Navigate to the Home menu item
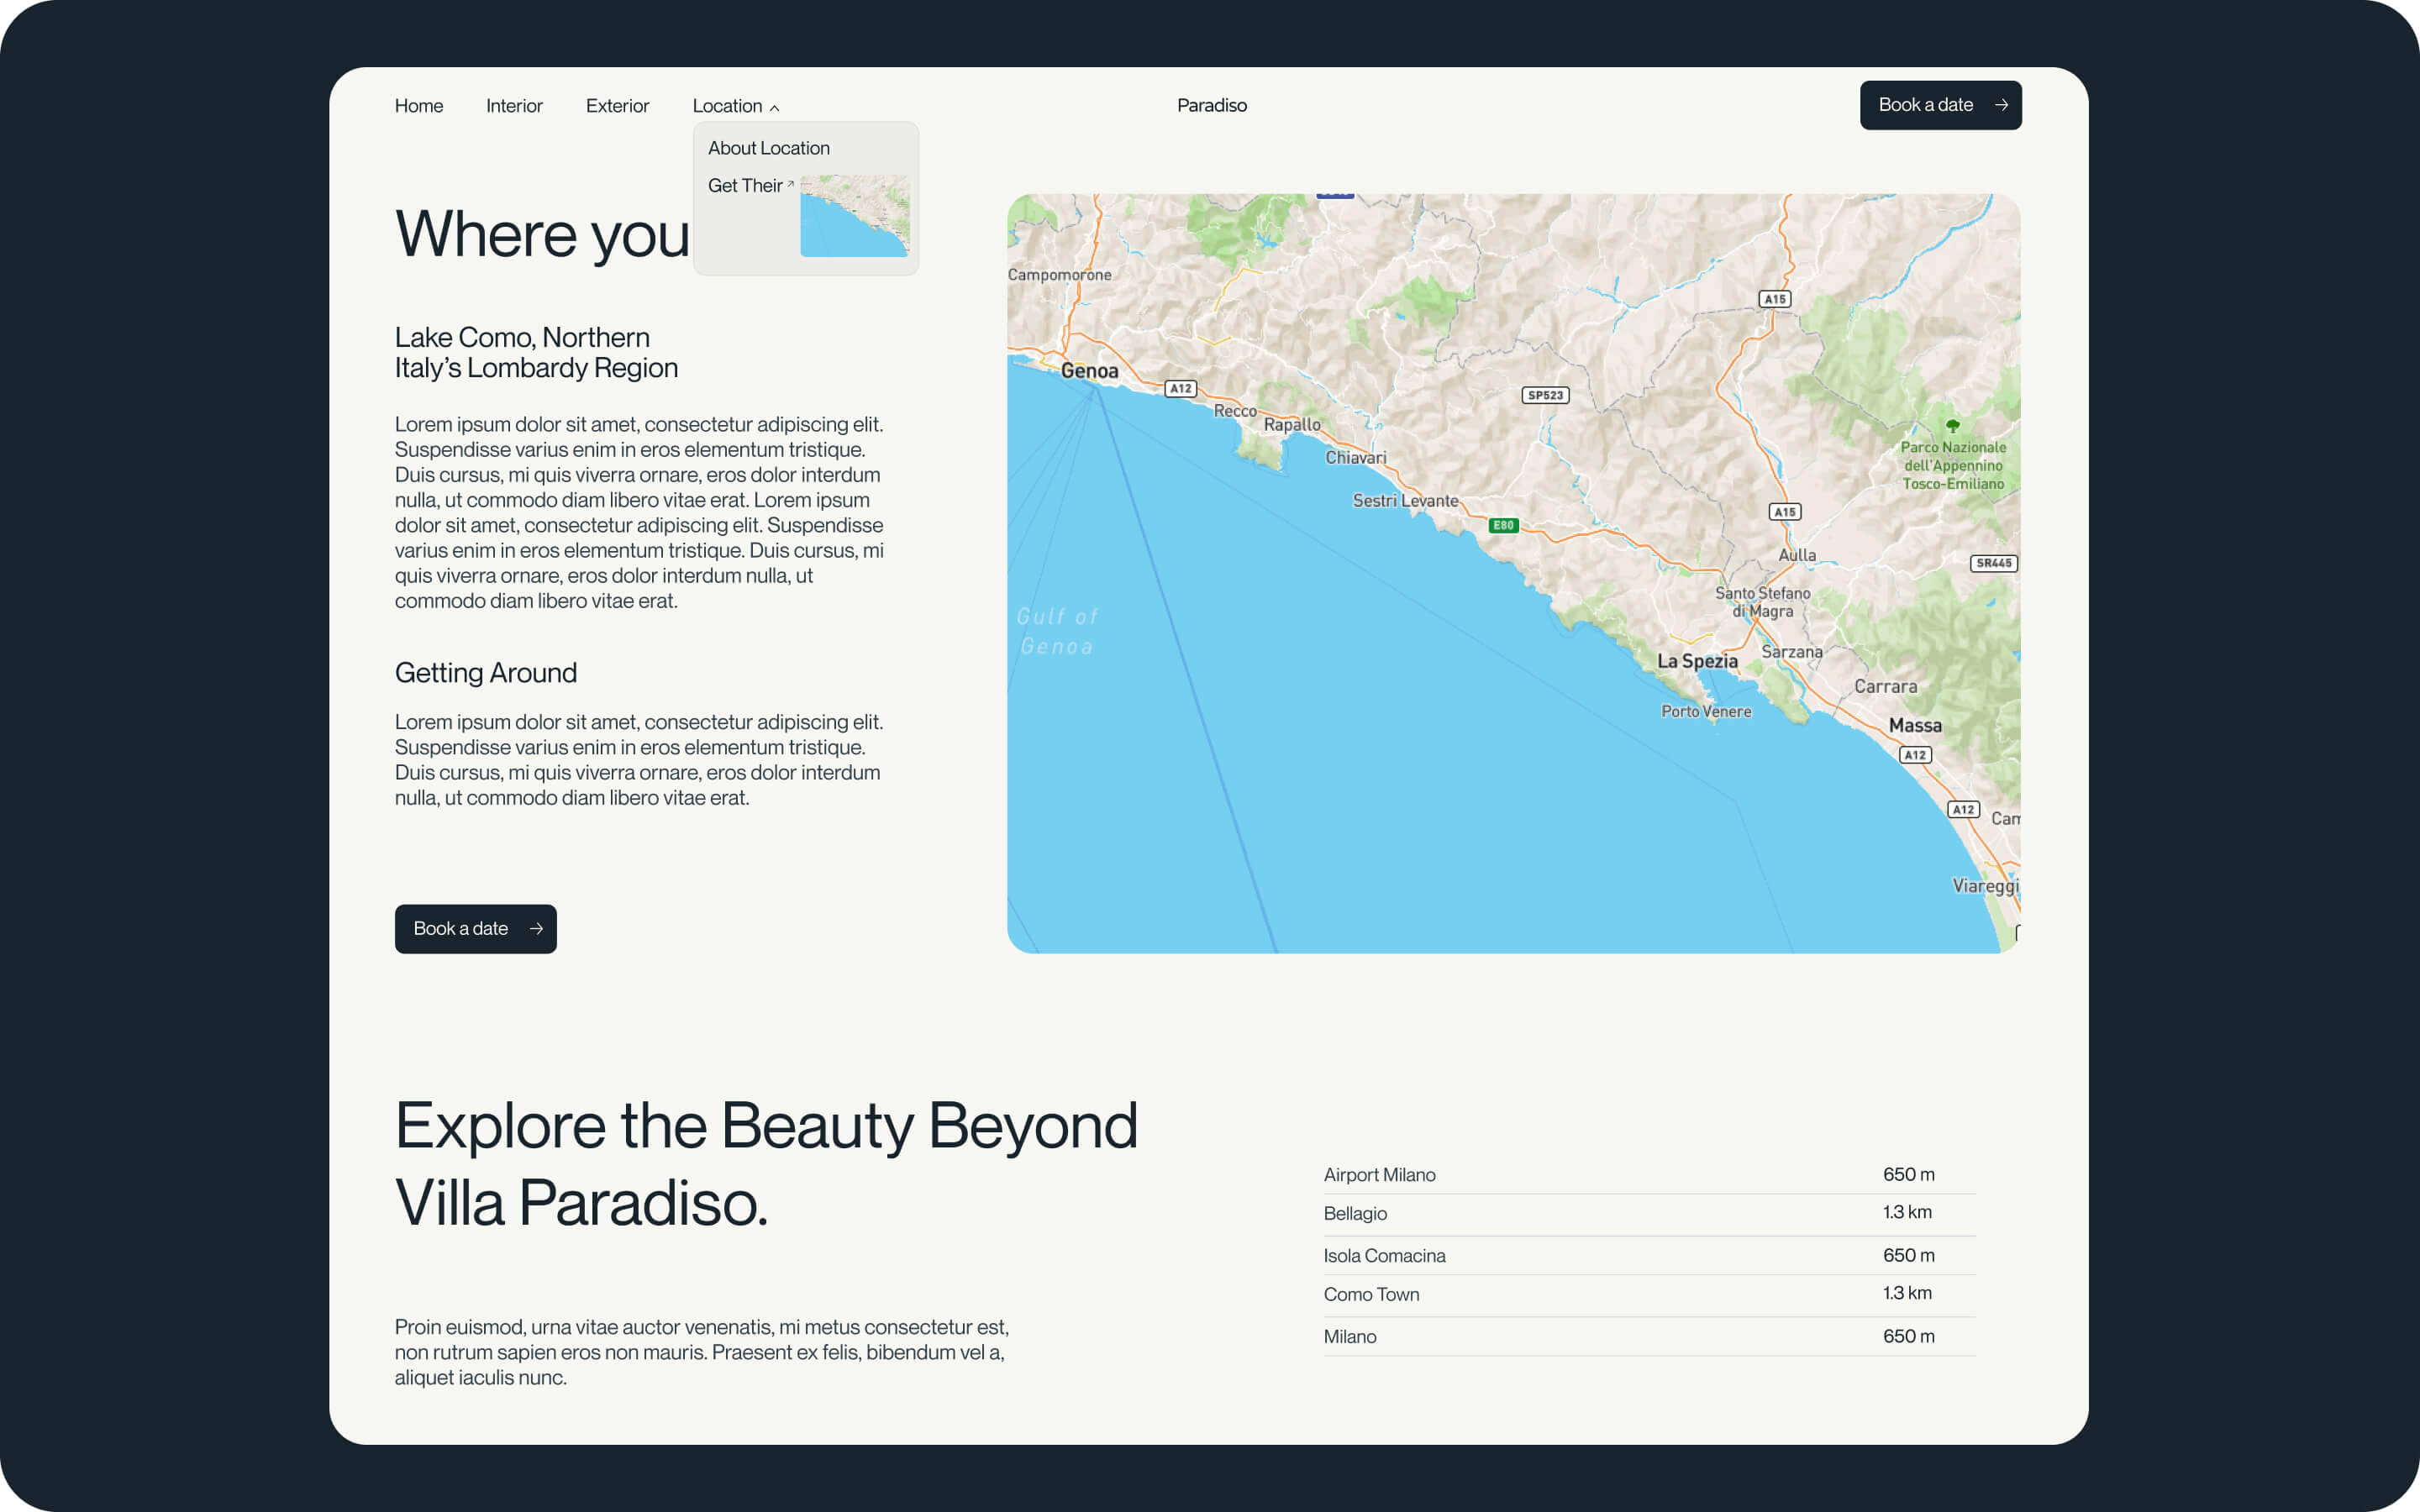 point(418,105)
